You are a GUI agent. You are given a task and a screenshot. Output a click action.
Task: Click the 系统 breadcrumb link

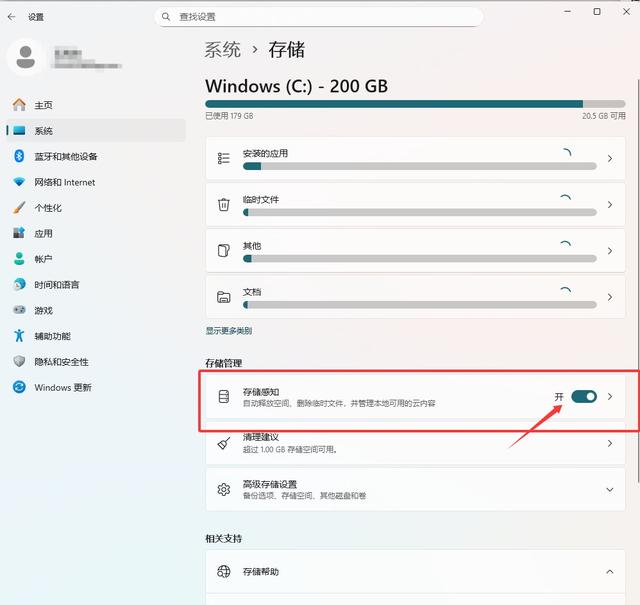coord(222,50)
